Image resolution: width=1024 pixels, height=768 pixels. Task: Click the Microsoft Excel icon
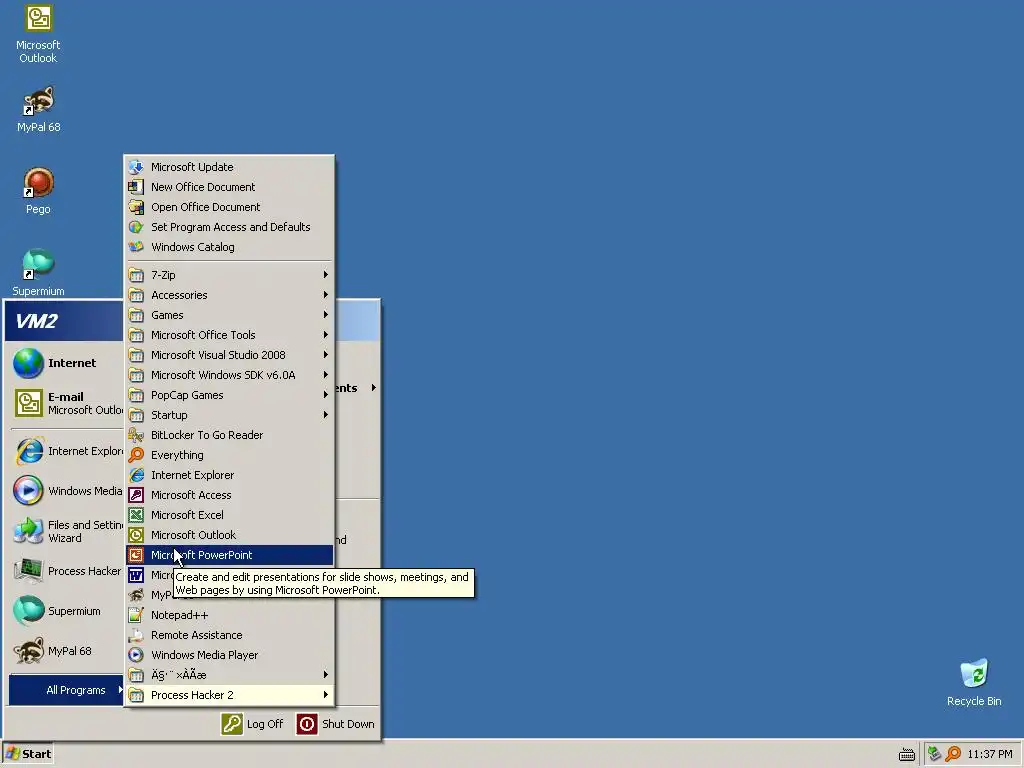click(x=136, y=515)
